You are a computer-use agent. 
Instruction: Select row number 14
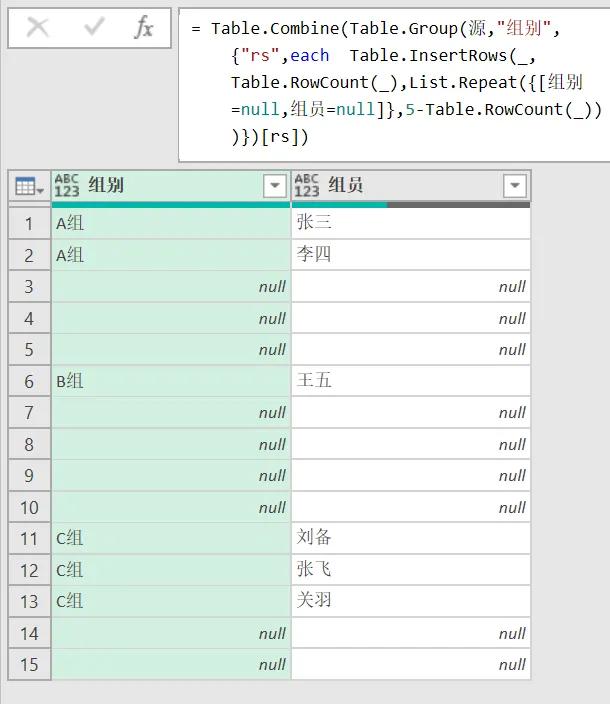pyautogui.click(x=29, y=633)
